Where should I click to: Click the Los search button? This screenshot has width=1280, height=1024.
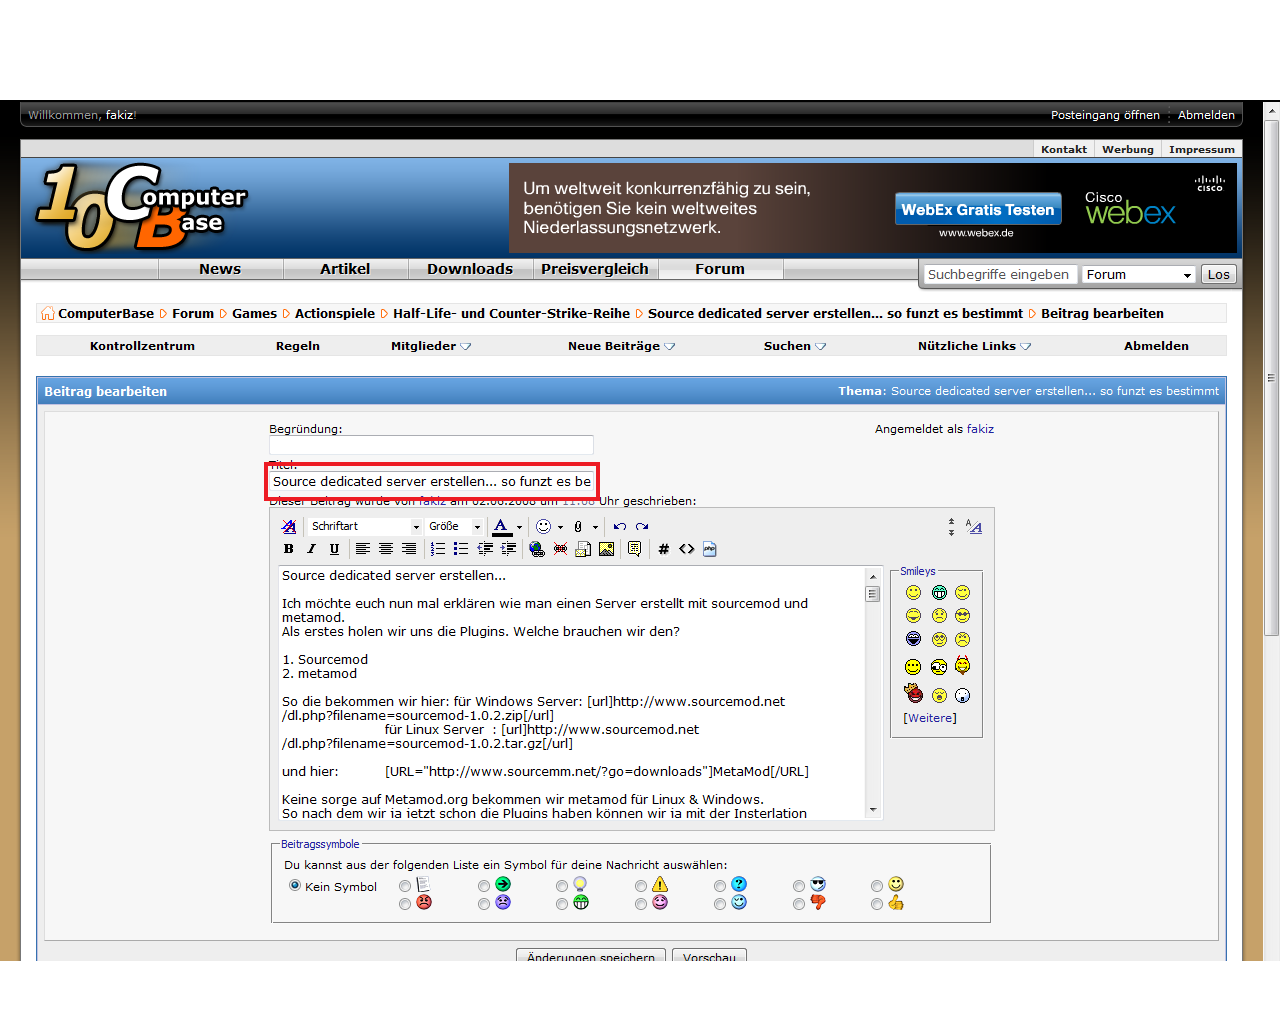click(1218, 274)
